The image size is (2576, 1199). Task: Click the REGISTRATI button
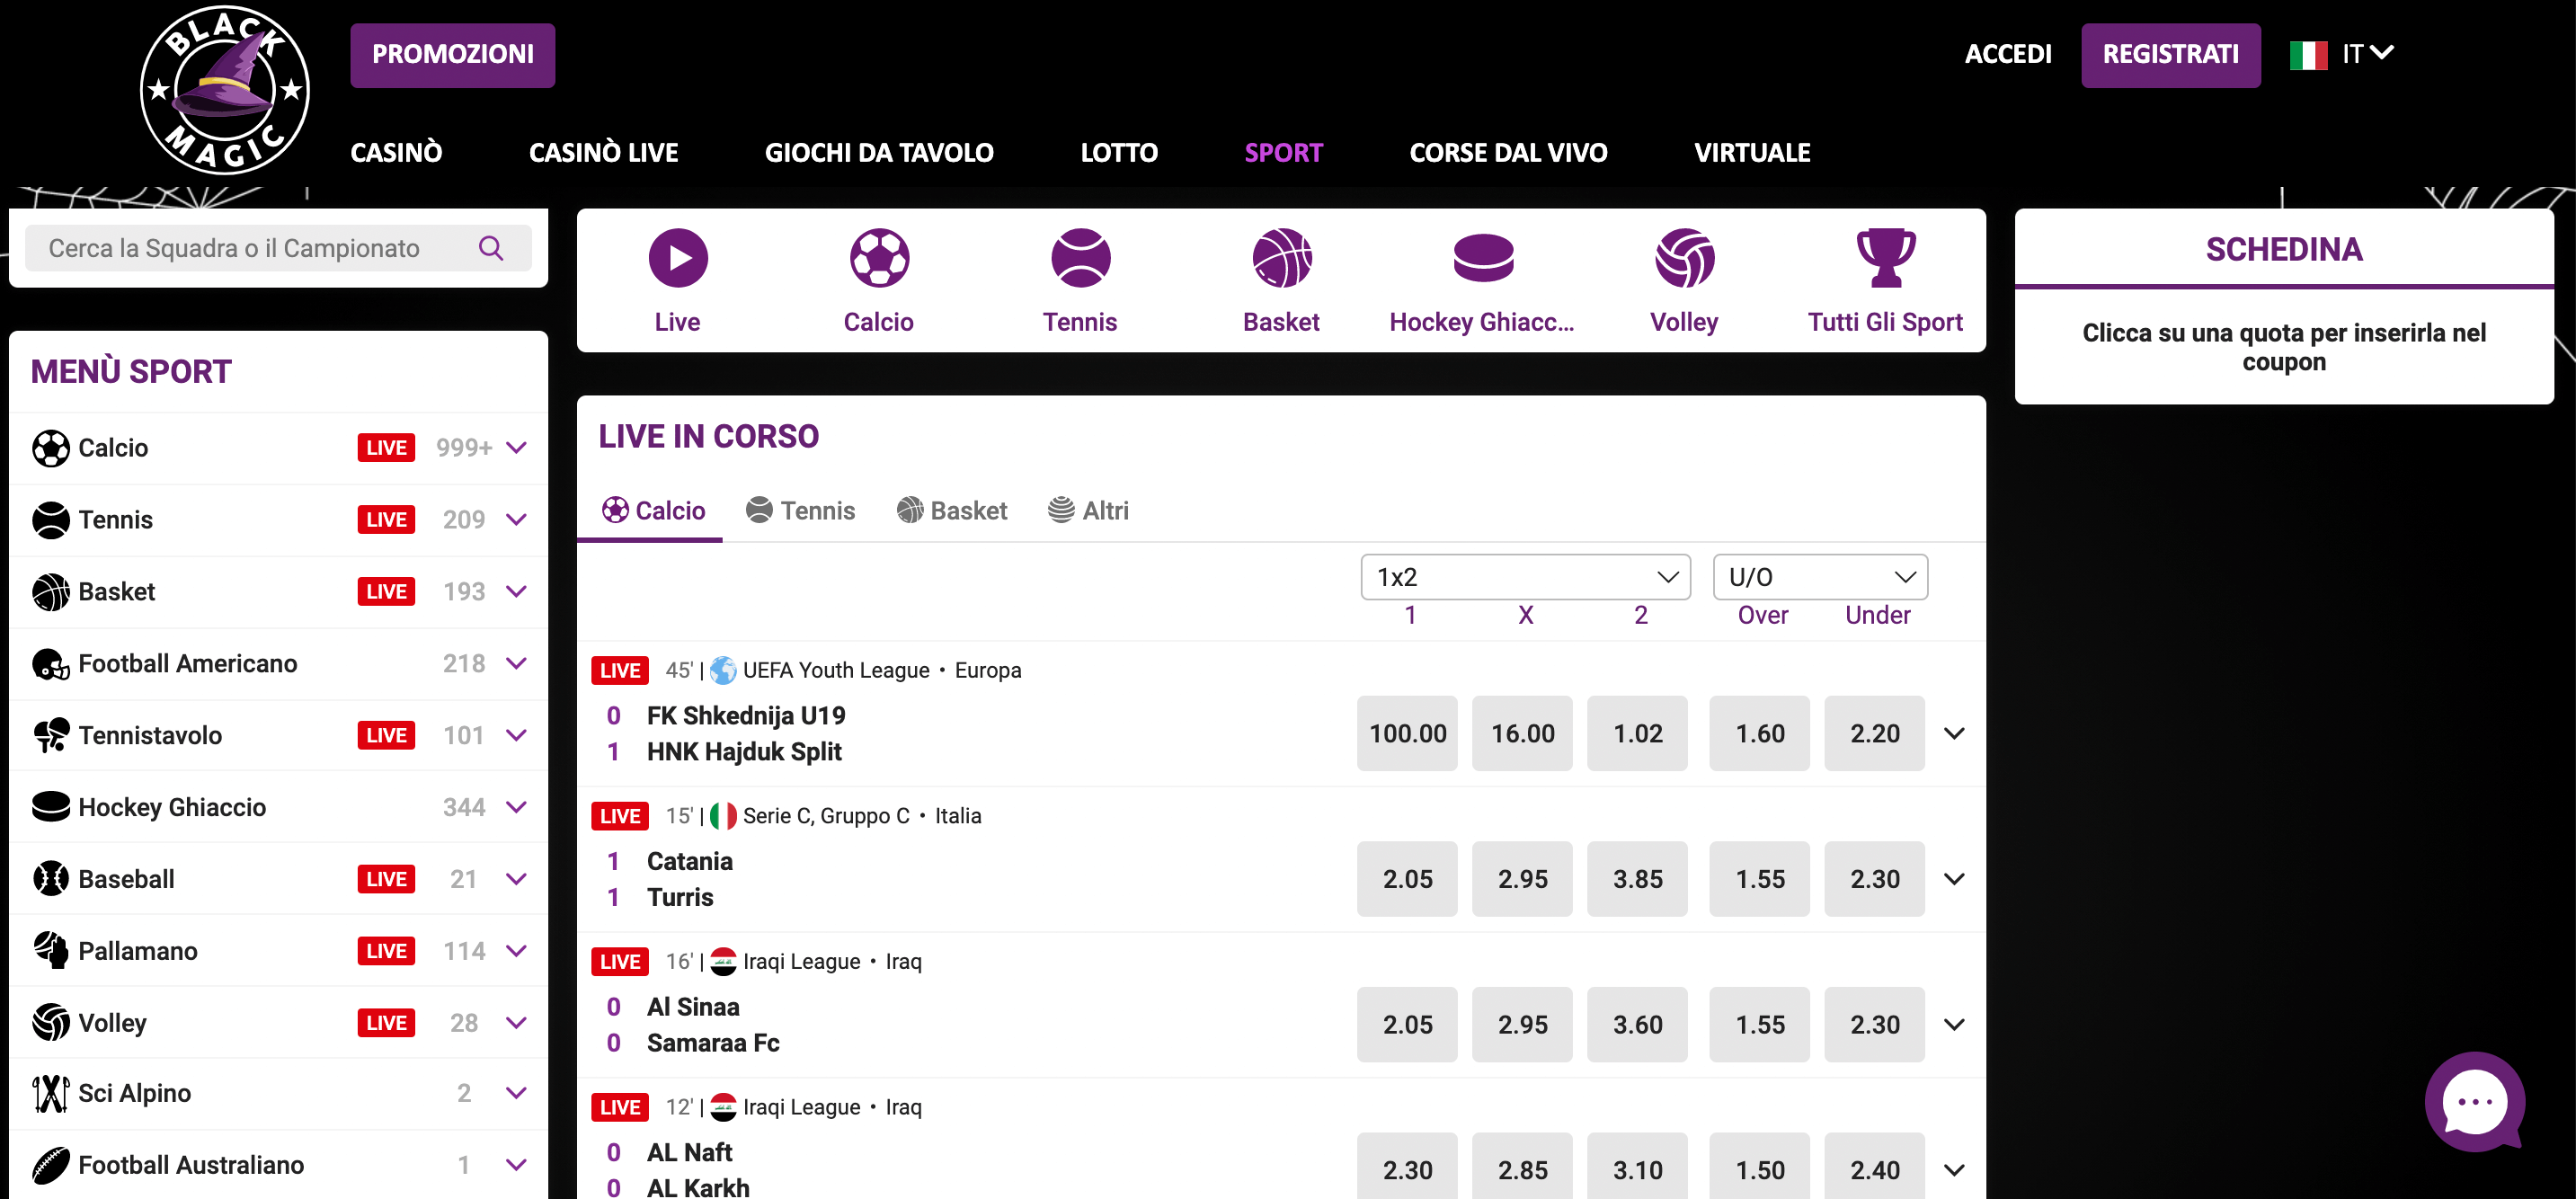pyautogui.click(x=2171, y=54)
